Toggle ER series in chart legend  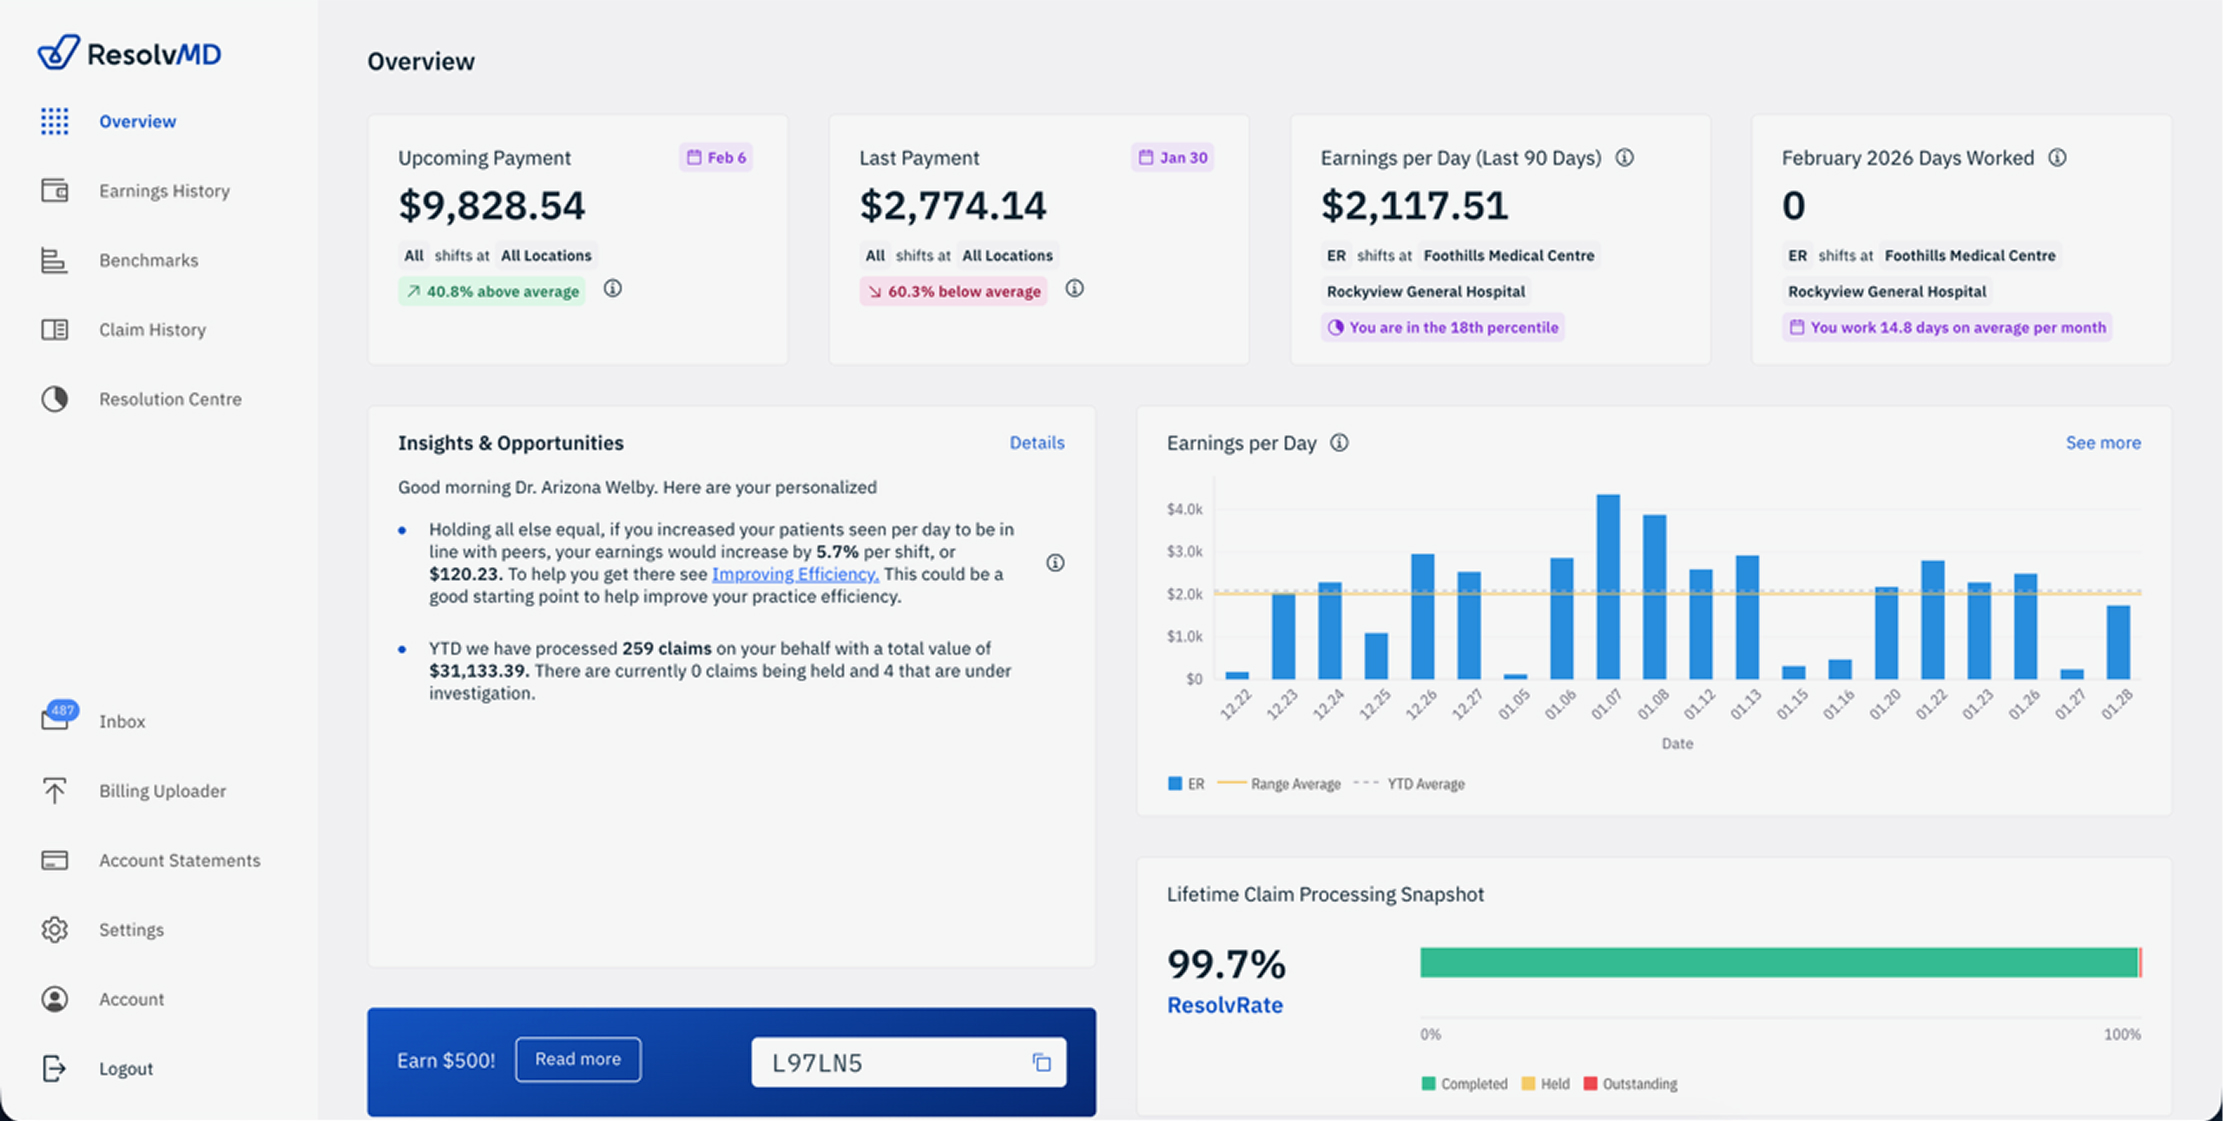click(x=1186, y=784)
